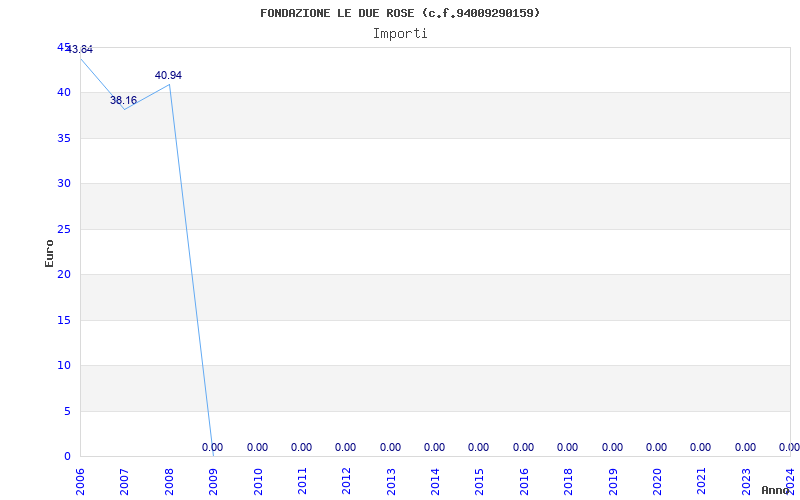Select the 2021 year label
Image resolution: width=800 pixels, height=500 pixels.
click(702, 481)
